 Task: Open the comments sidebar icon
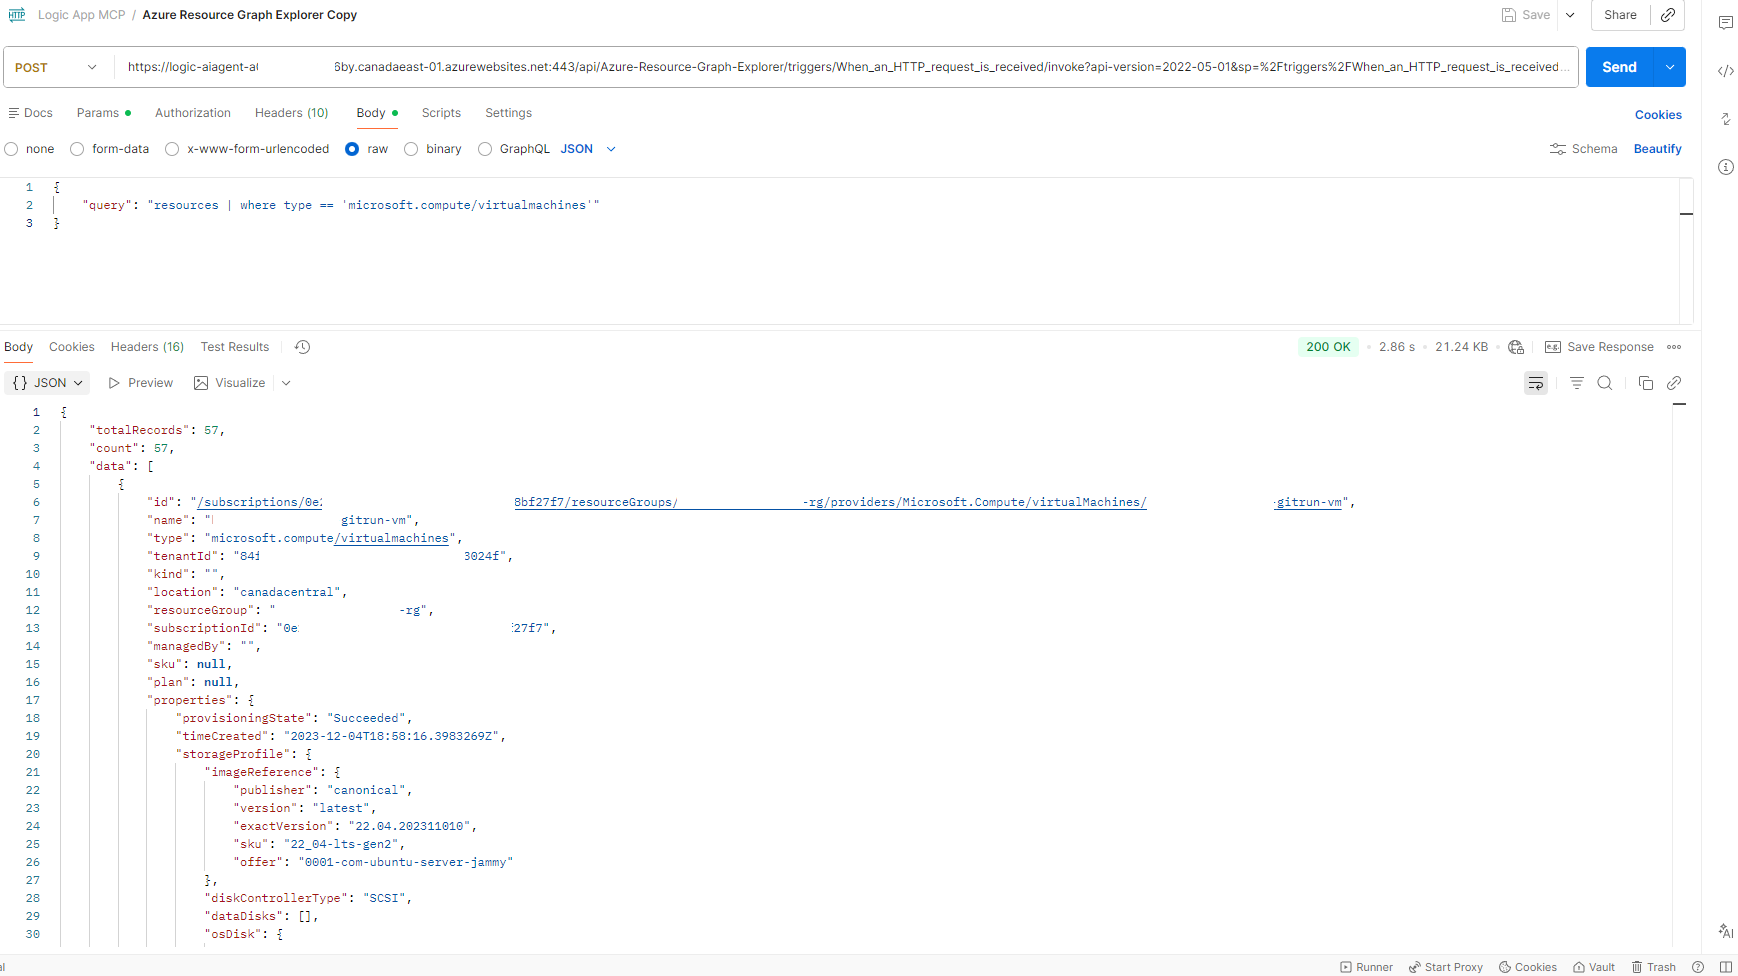[x=1725, y=23]
